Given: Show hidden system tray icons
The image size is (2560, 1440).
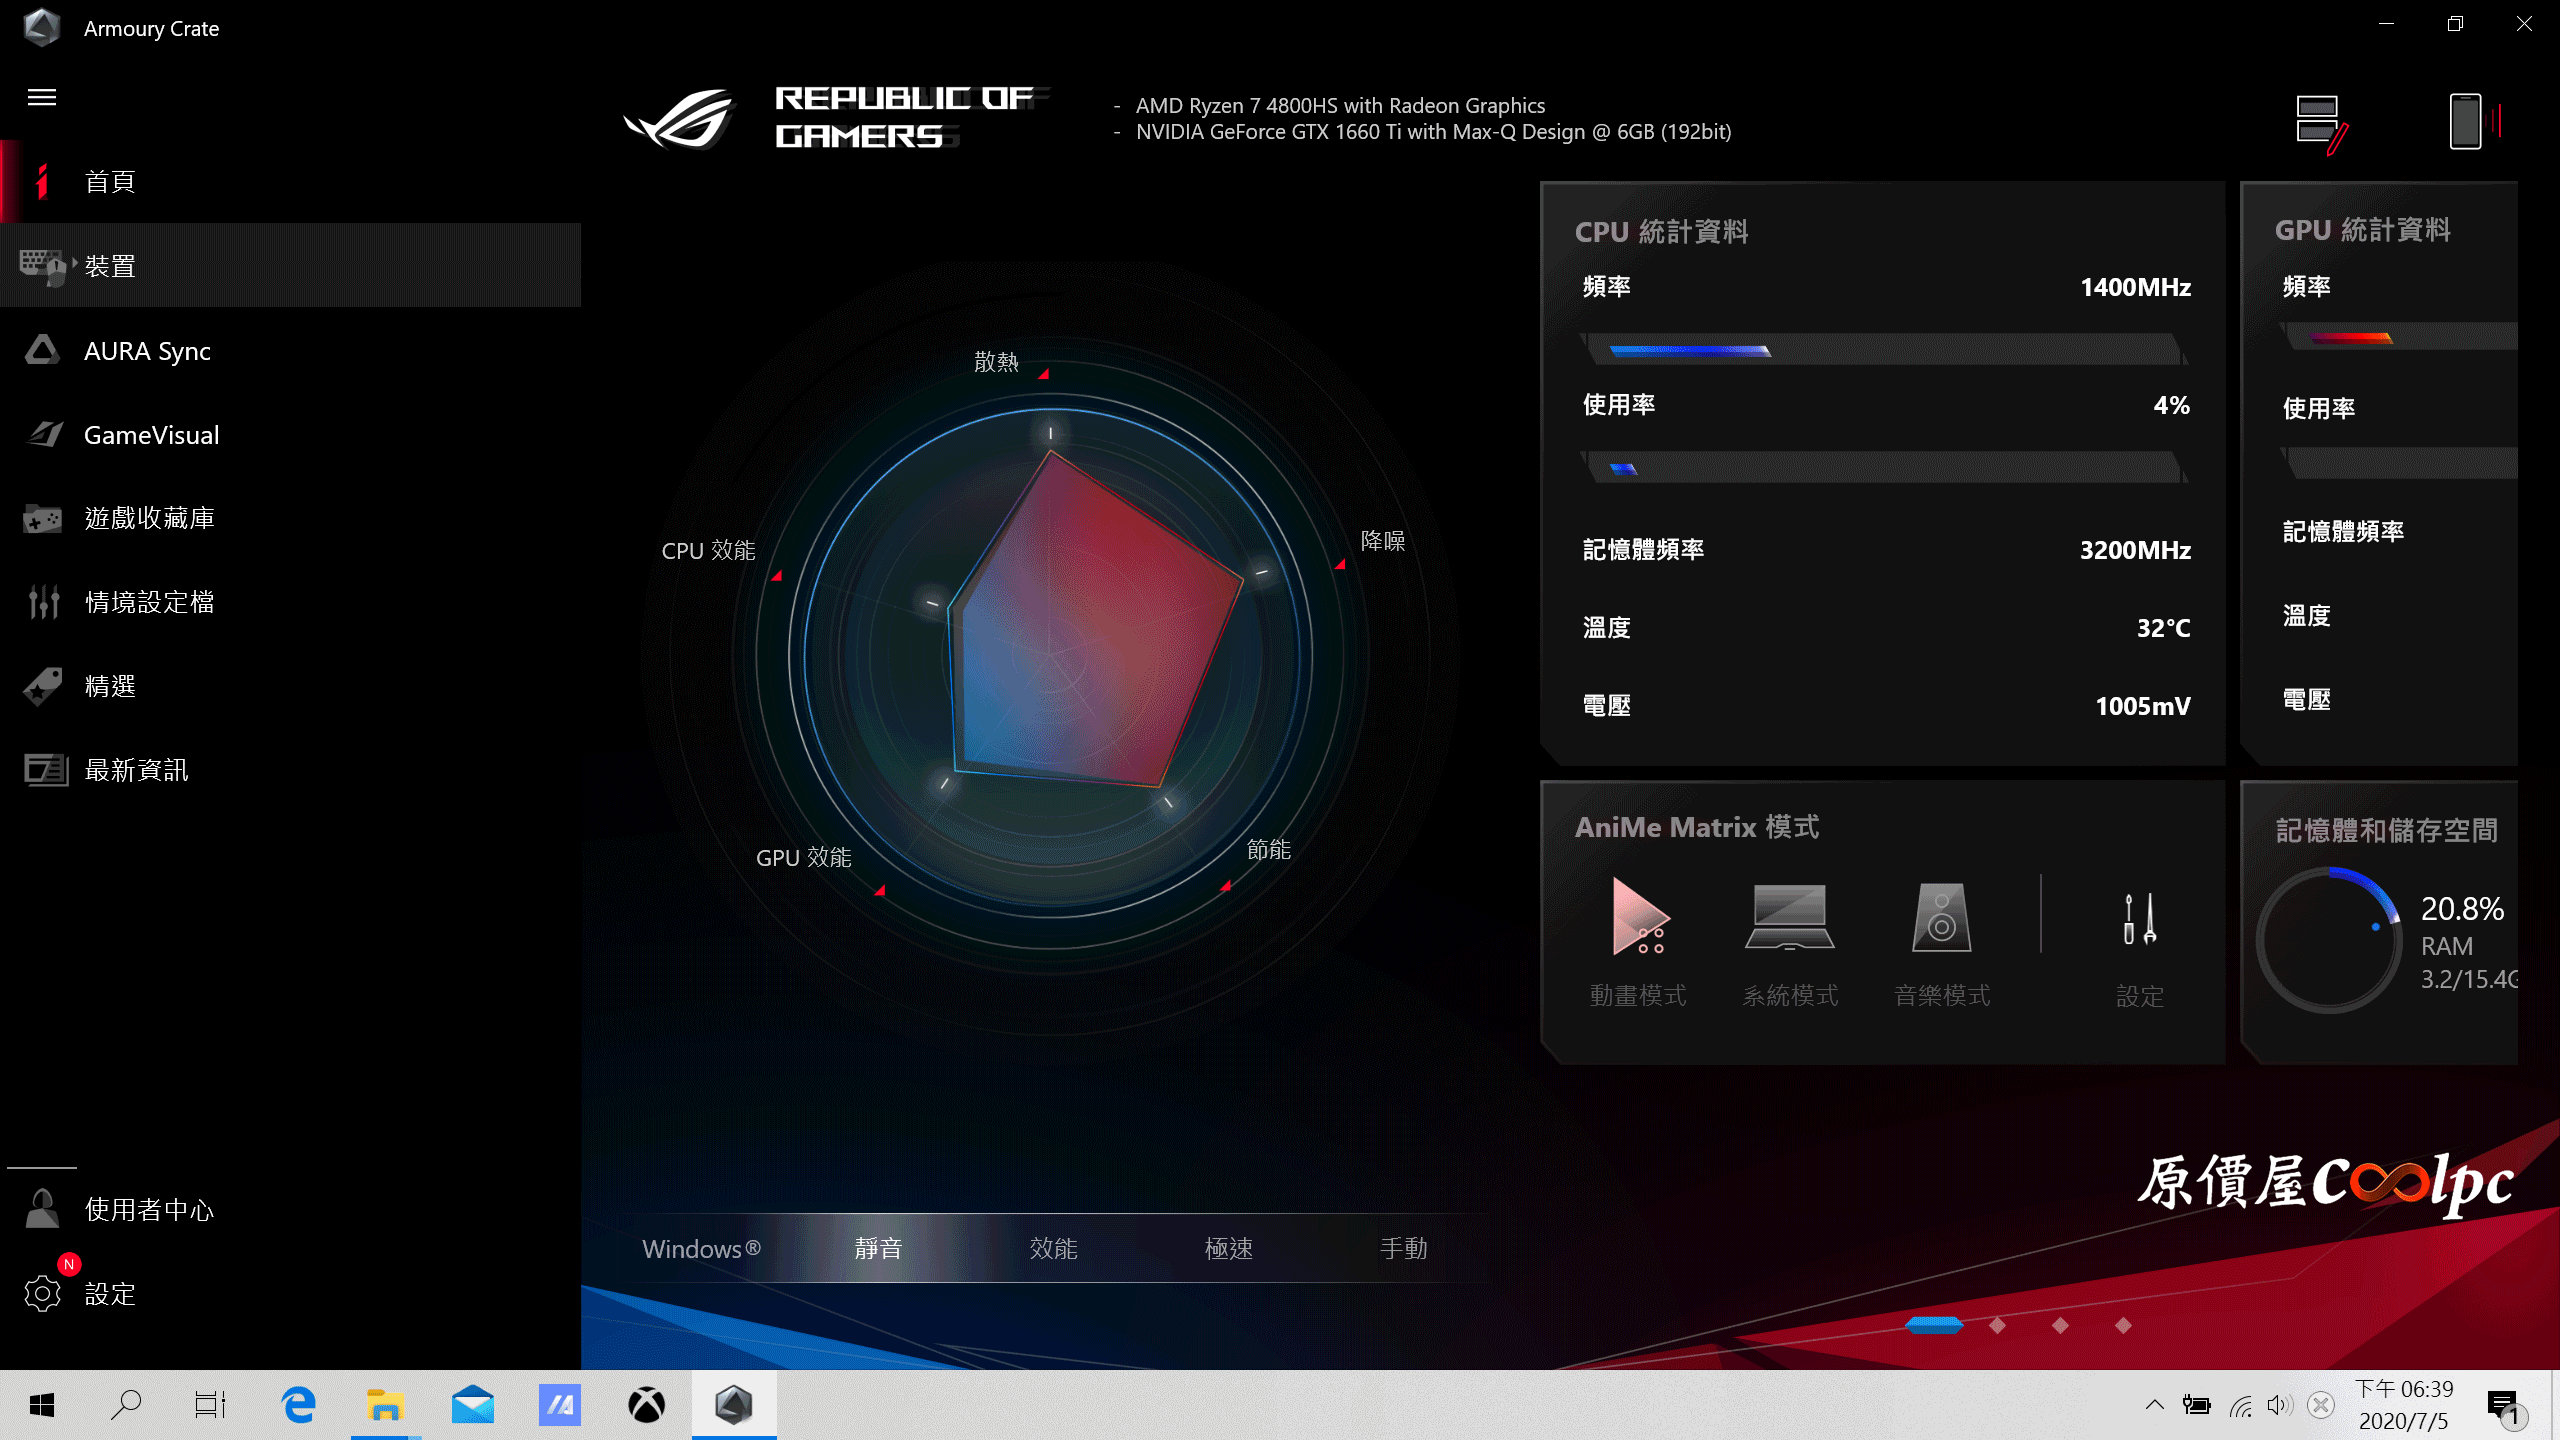Looking at the screenshot, I should point(2155,1405).
